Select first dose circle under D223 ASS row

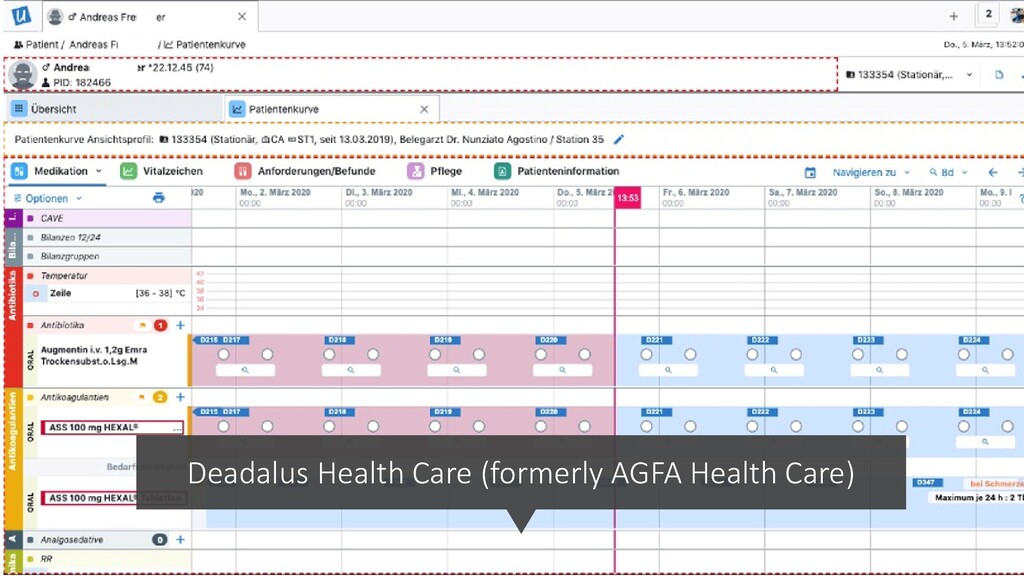point(858,426)
